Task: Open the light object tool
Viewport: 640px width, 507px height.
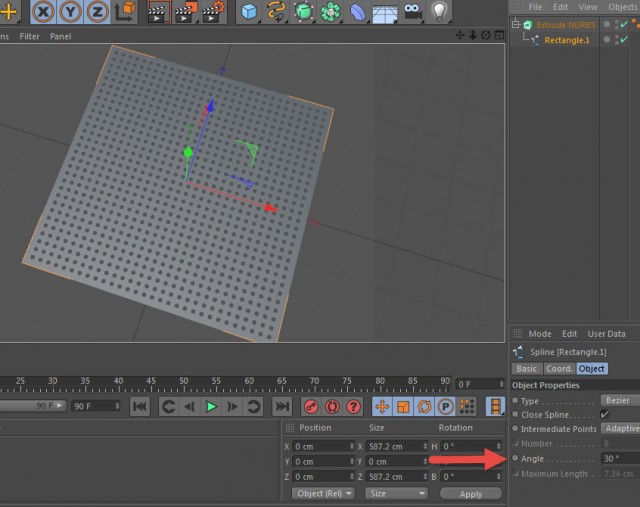Action: pyautogui.click(x=439, y=12)
